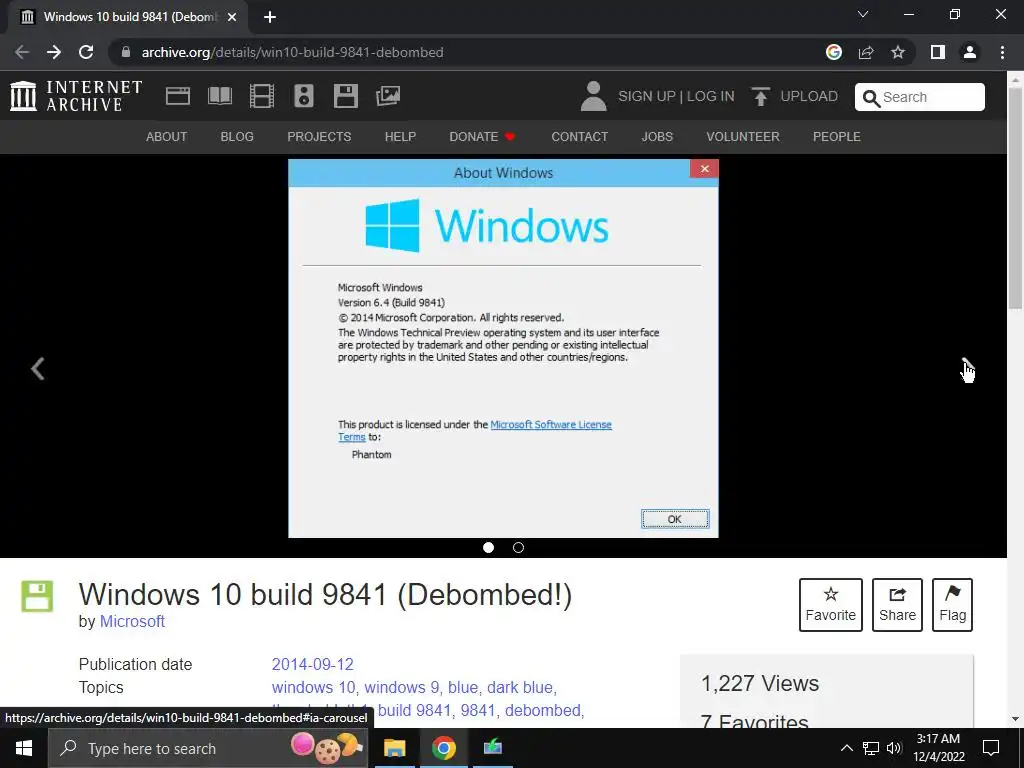Open the CONTACT menu item
This screenshot has height=768, width=1024.
point(579,136)
